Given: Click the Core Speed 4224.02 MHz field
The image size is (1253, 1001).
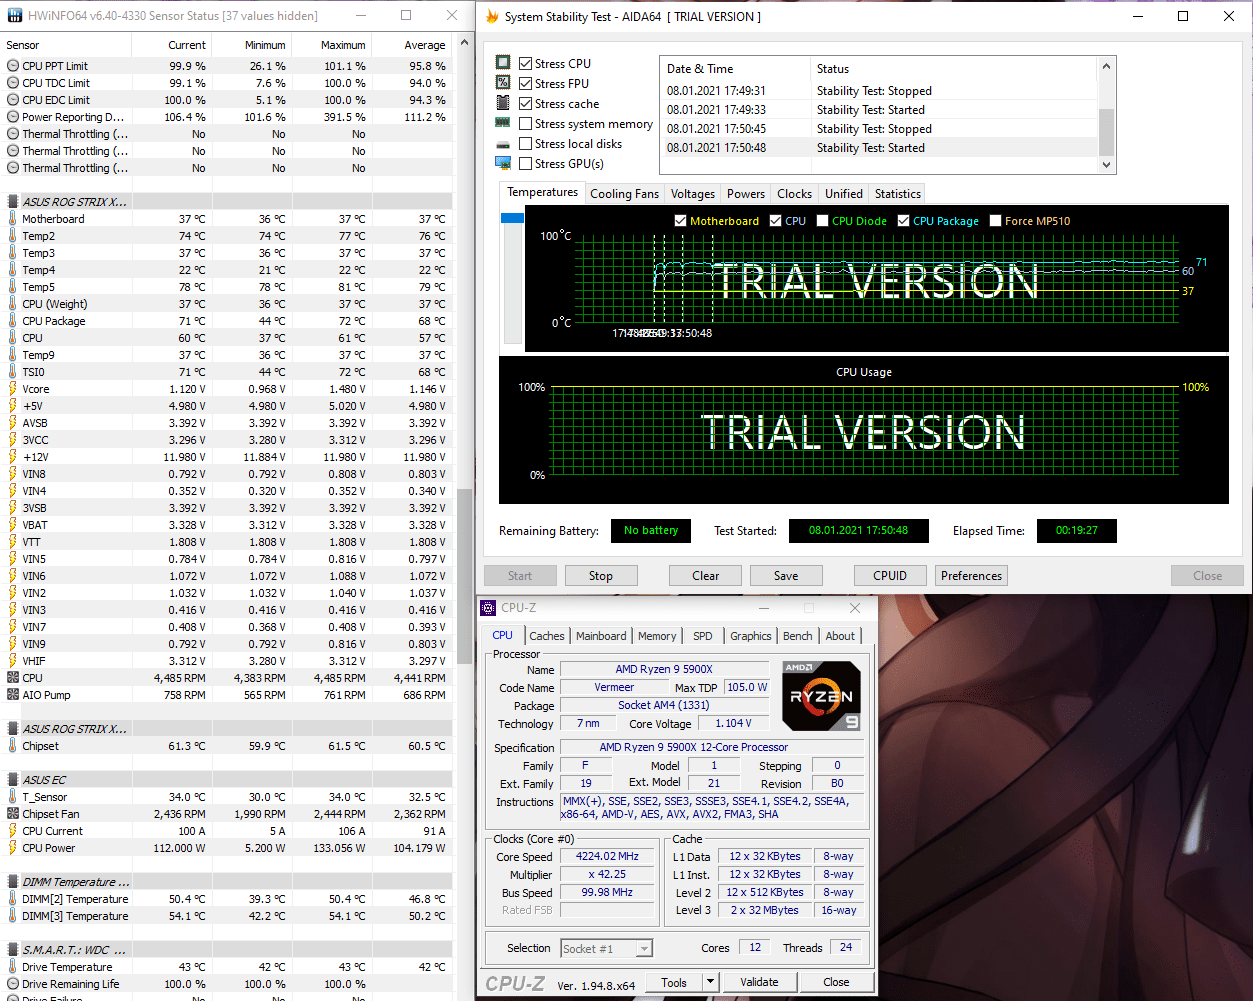Looking at the screenshot, I should [607, 856].
